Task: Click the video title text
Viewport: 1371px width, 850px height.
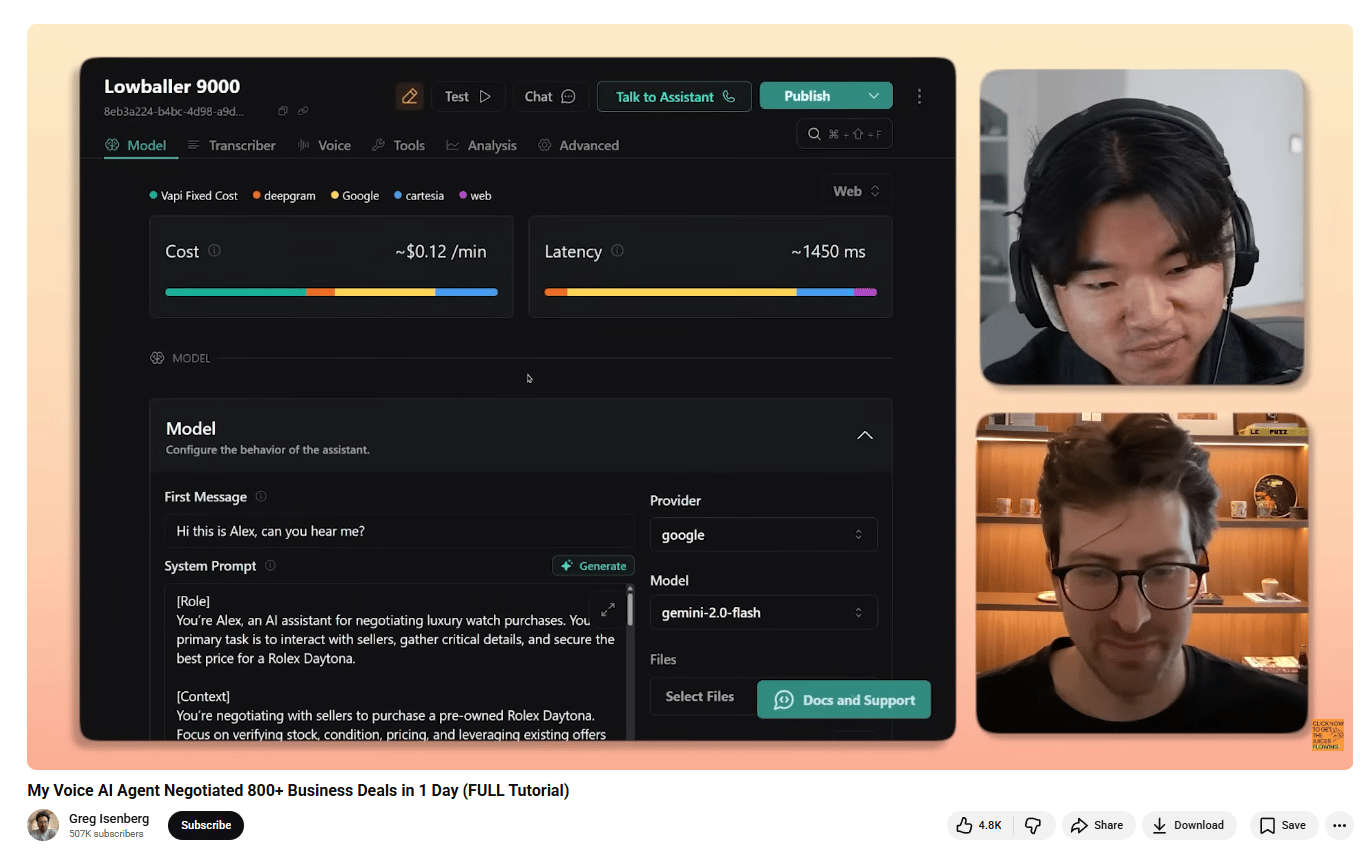Action: [x=298, y=791]
